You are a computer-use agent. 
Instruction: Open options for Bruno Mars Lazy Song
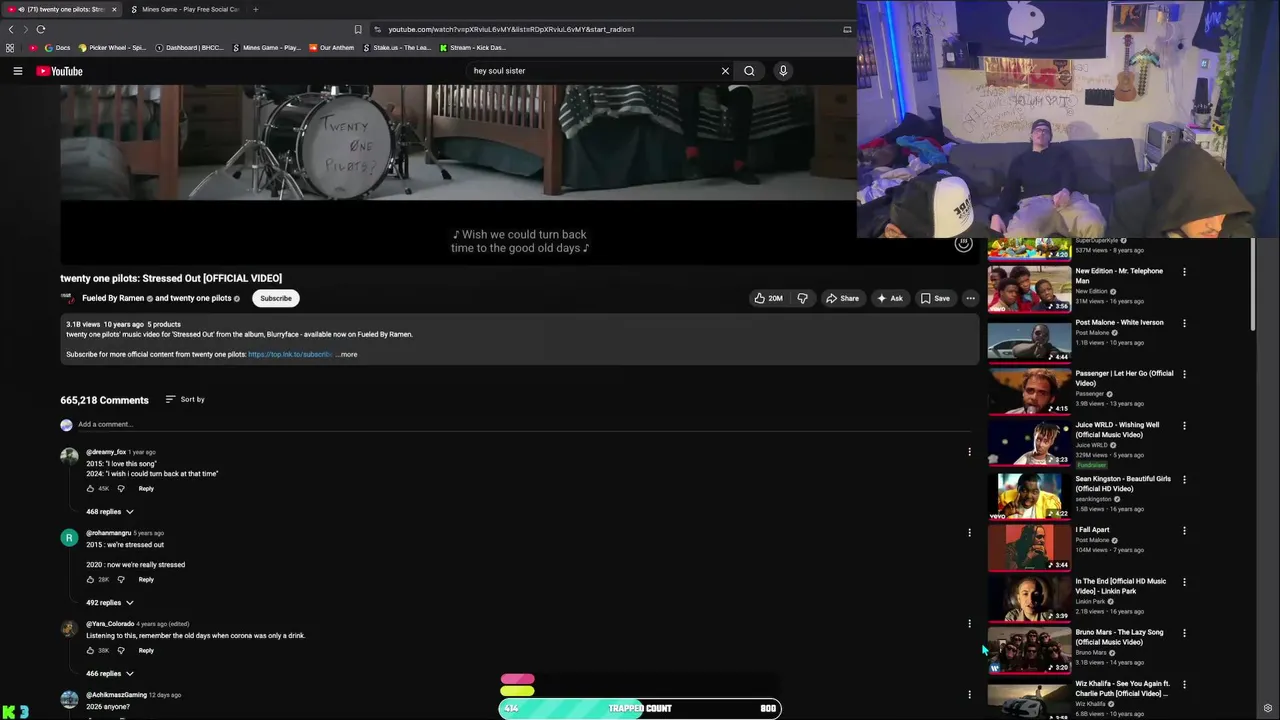(1184, 633)
